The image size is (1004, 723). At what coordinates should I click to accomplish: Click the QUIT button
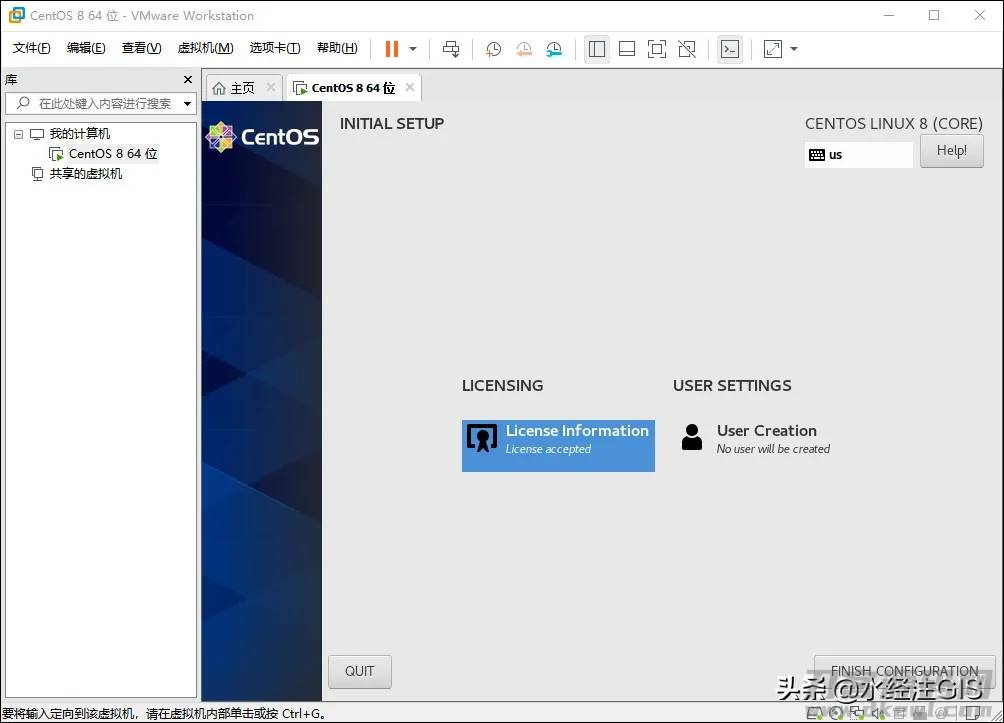360,672
